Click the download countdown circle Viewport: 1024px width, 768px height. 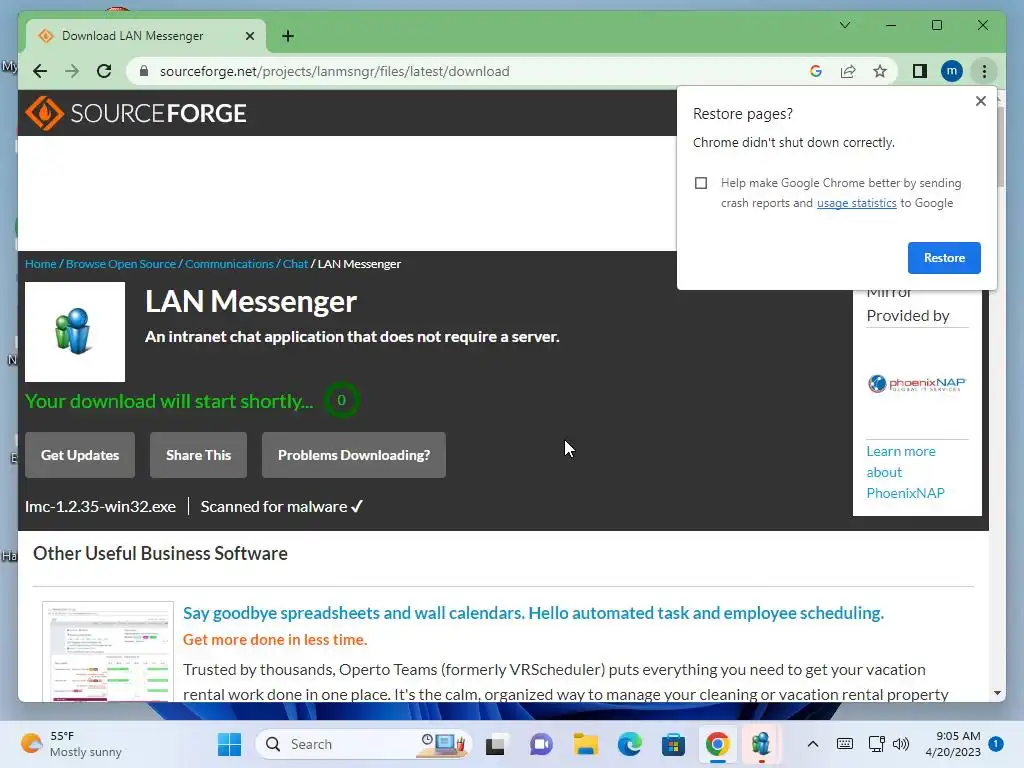(x=341, y=400)
